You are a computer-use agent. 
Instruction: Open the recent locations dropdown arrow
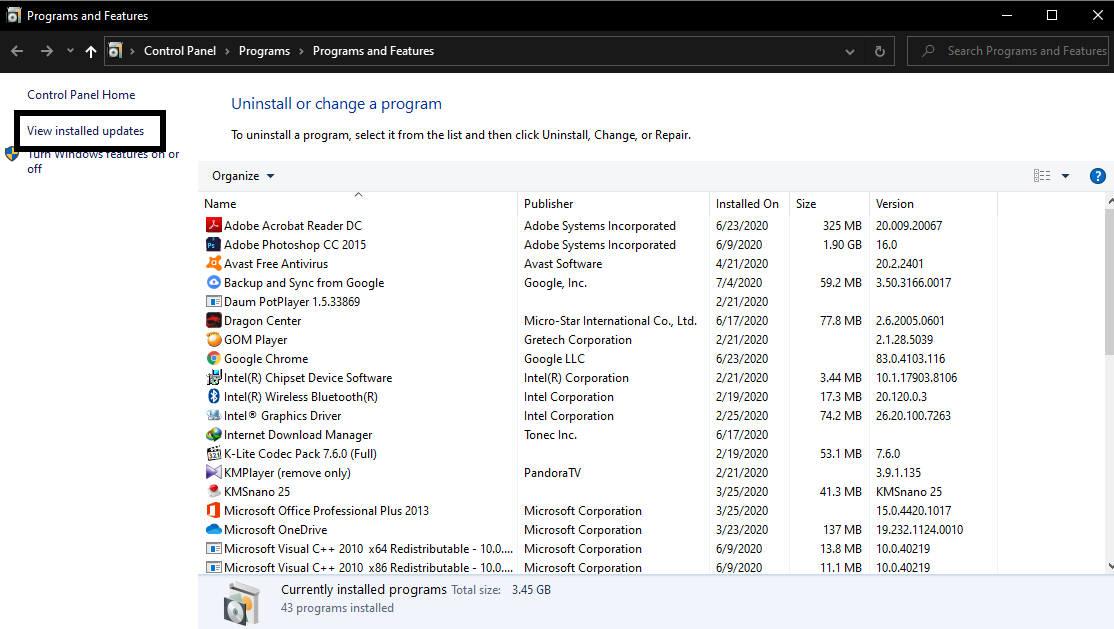pos(70,51)
